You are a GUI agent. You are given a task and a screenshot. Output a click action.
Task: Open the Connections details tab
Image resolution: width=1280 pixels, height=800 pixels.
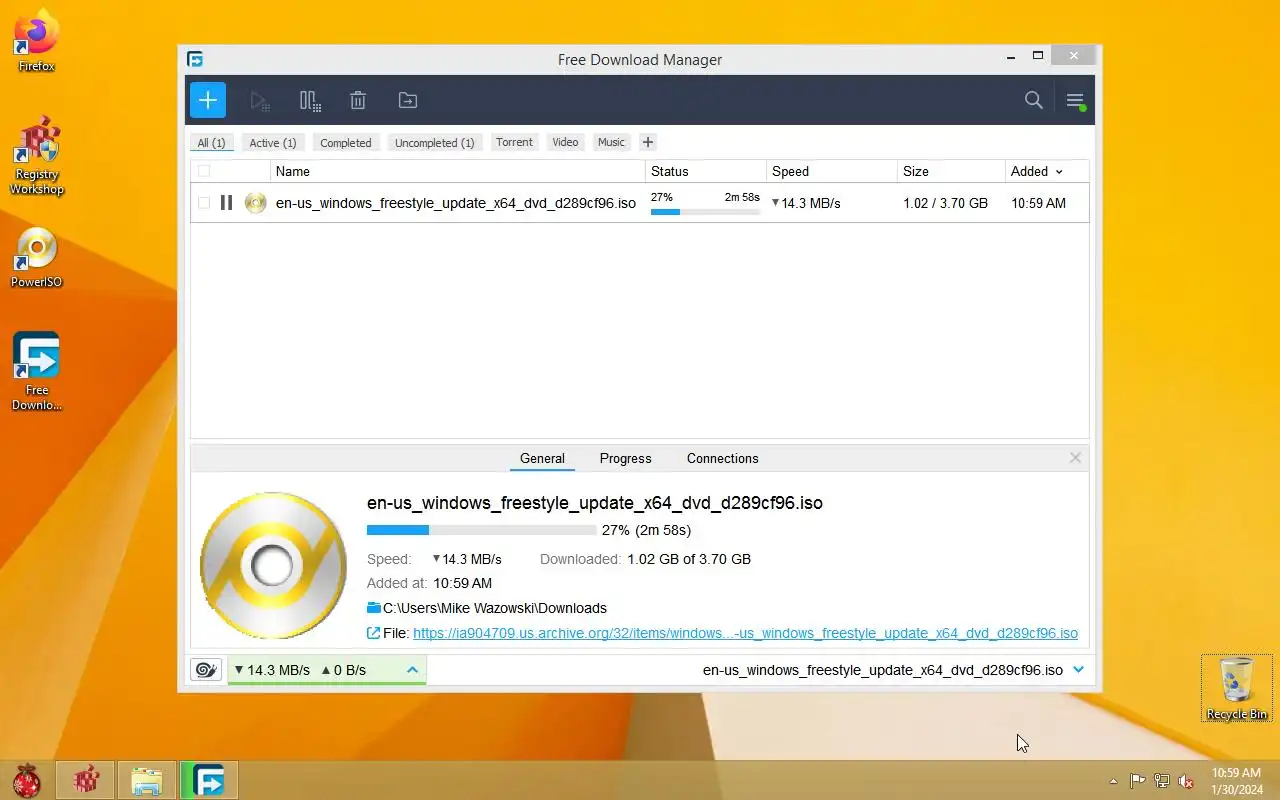(x=723, y=458)
